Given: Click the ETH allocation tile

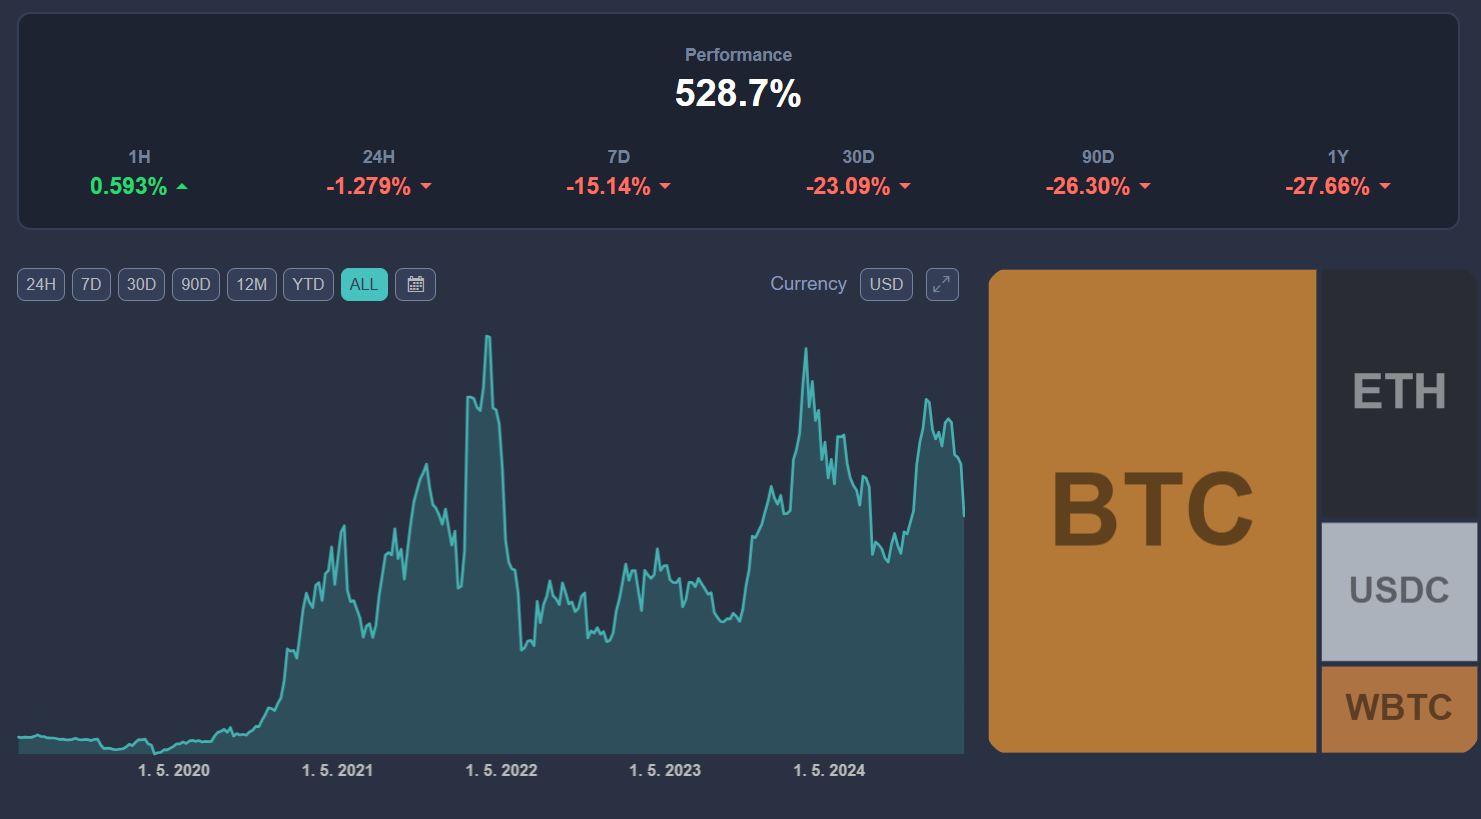Looking at the screenshot, I should 1399,392.
